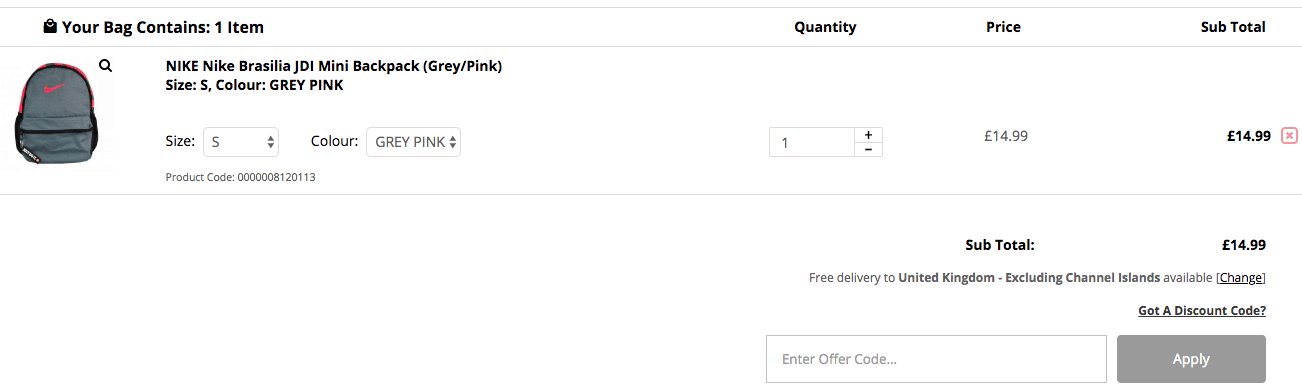
Task: Click the Quantity column header
Action: point(825,27)
